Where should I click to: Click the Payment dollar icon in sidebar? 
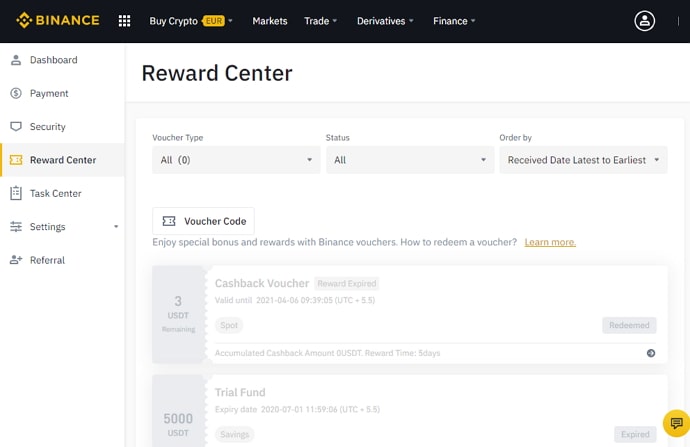pos(16,93)
